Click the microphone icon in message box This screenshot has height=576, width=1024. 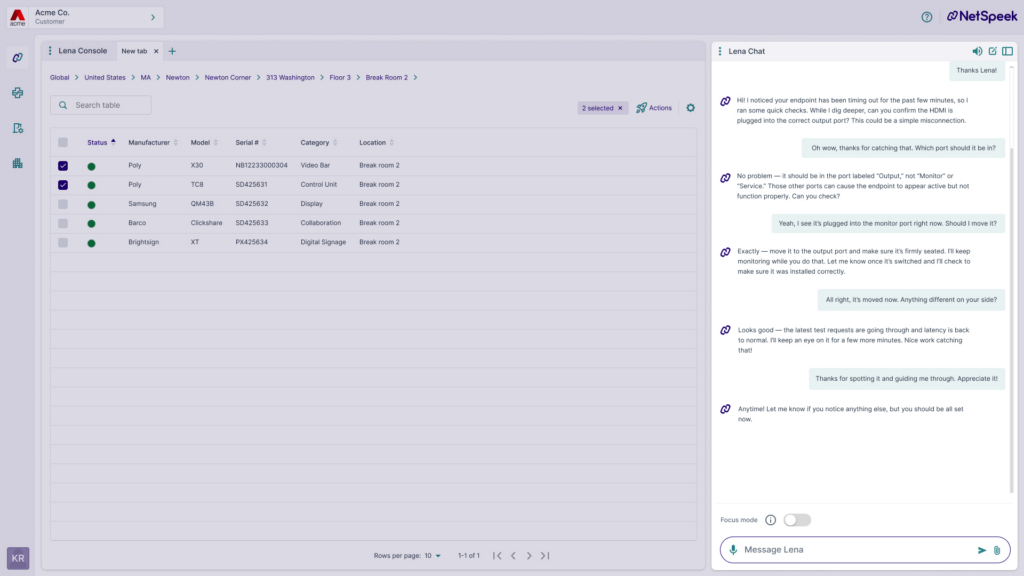click(x=733, y=550)
